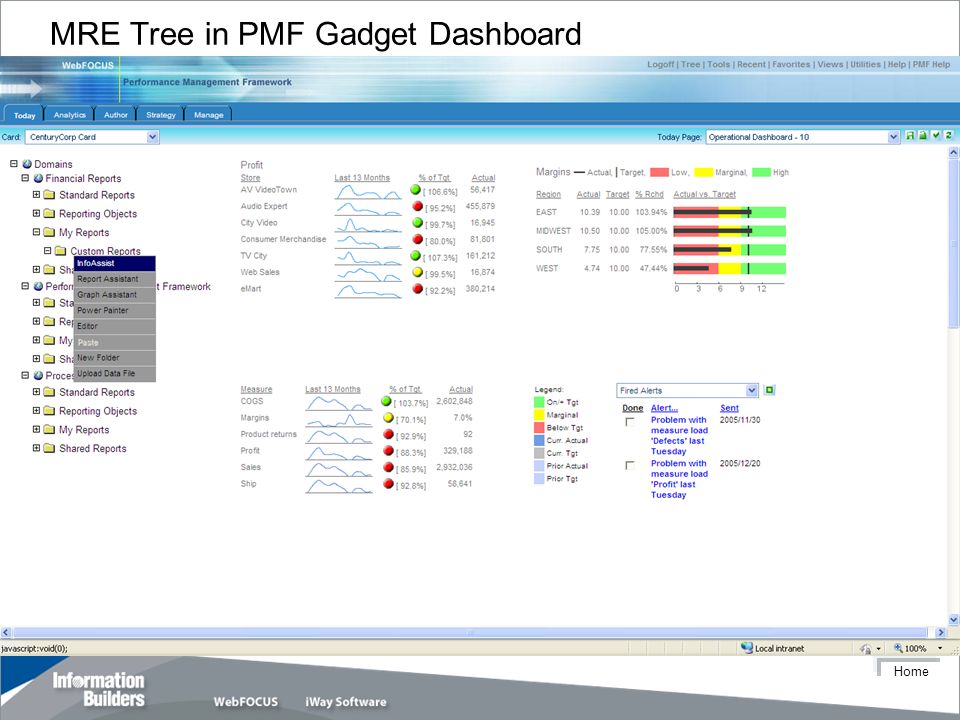Choose New Folder from context menu
Screen dimensions: 960x720
[114, 358]
